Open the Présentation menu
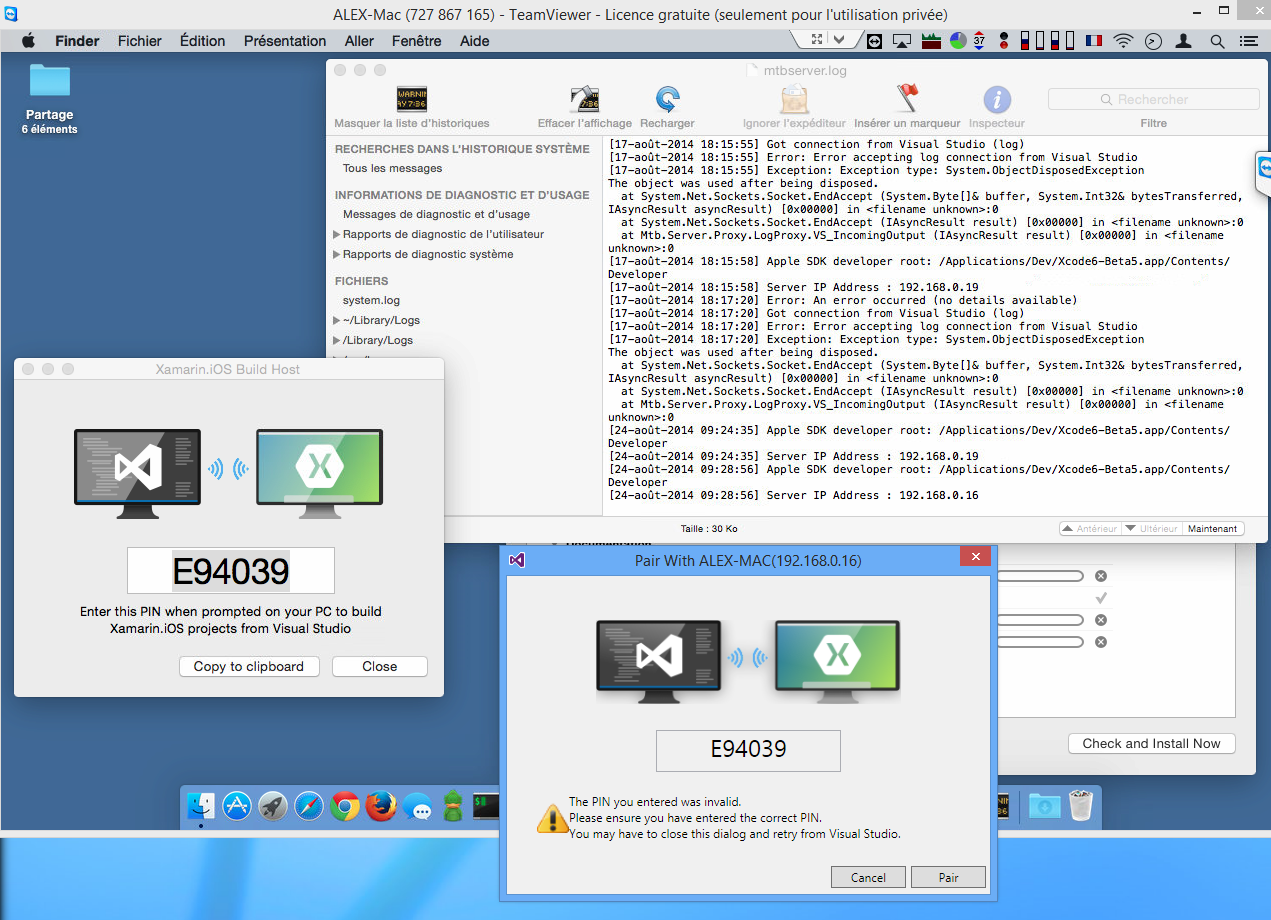The height and width of the screenshot is (920, 1271). pyautogui.click(x=285, y=41)
